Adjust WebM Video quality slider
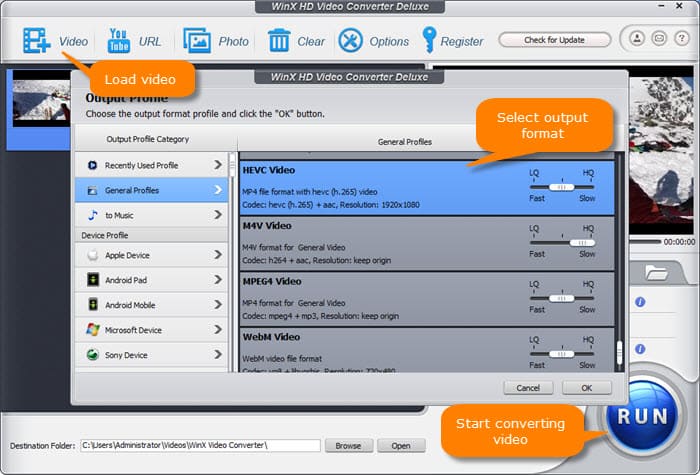 [562, 354]
